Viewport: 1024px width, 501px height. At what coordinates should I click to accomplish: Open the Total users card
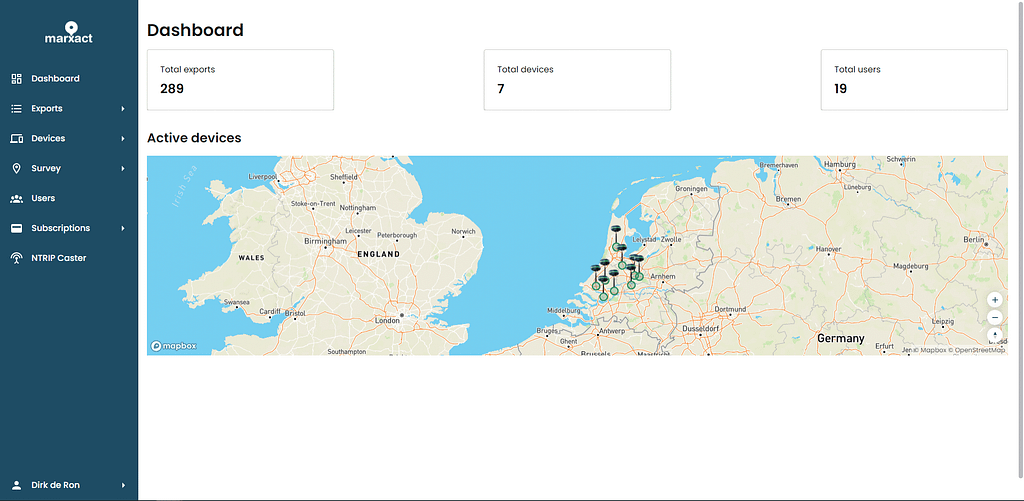[x=913, y=79]
